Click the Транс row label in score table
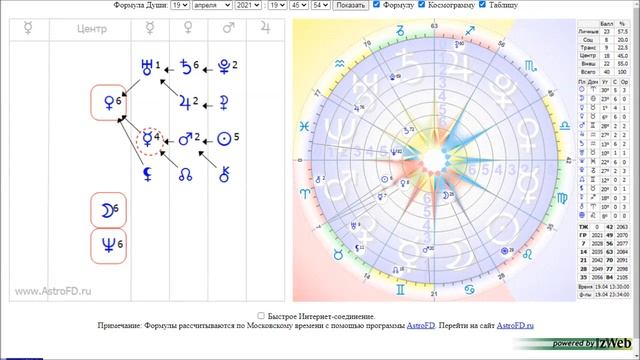 [588, 47]
